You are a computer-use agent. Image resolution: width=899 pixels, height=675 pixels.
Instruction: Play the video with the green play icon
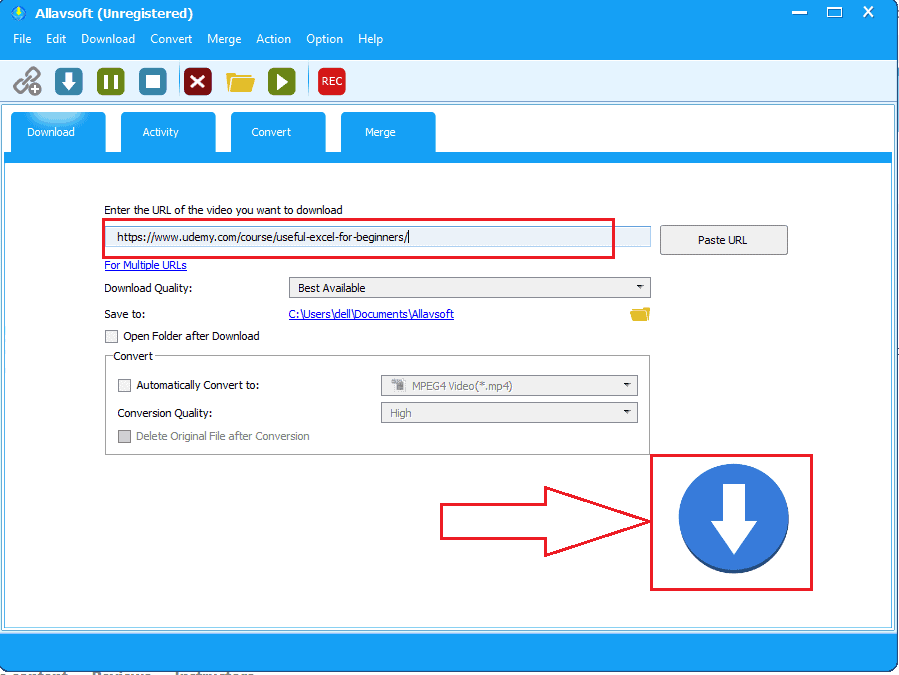point(282,81)
